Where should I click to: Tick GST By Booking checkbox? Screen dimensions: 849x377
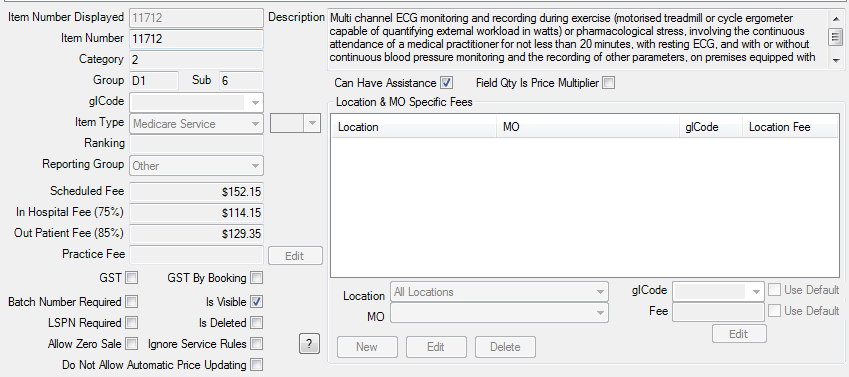[257, 278]
